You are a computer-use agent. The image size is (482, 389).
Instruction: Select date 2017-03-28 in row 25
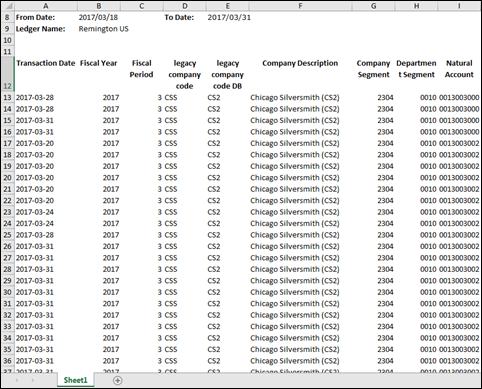46,235
